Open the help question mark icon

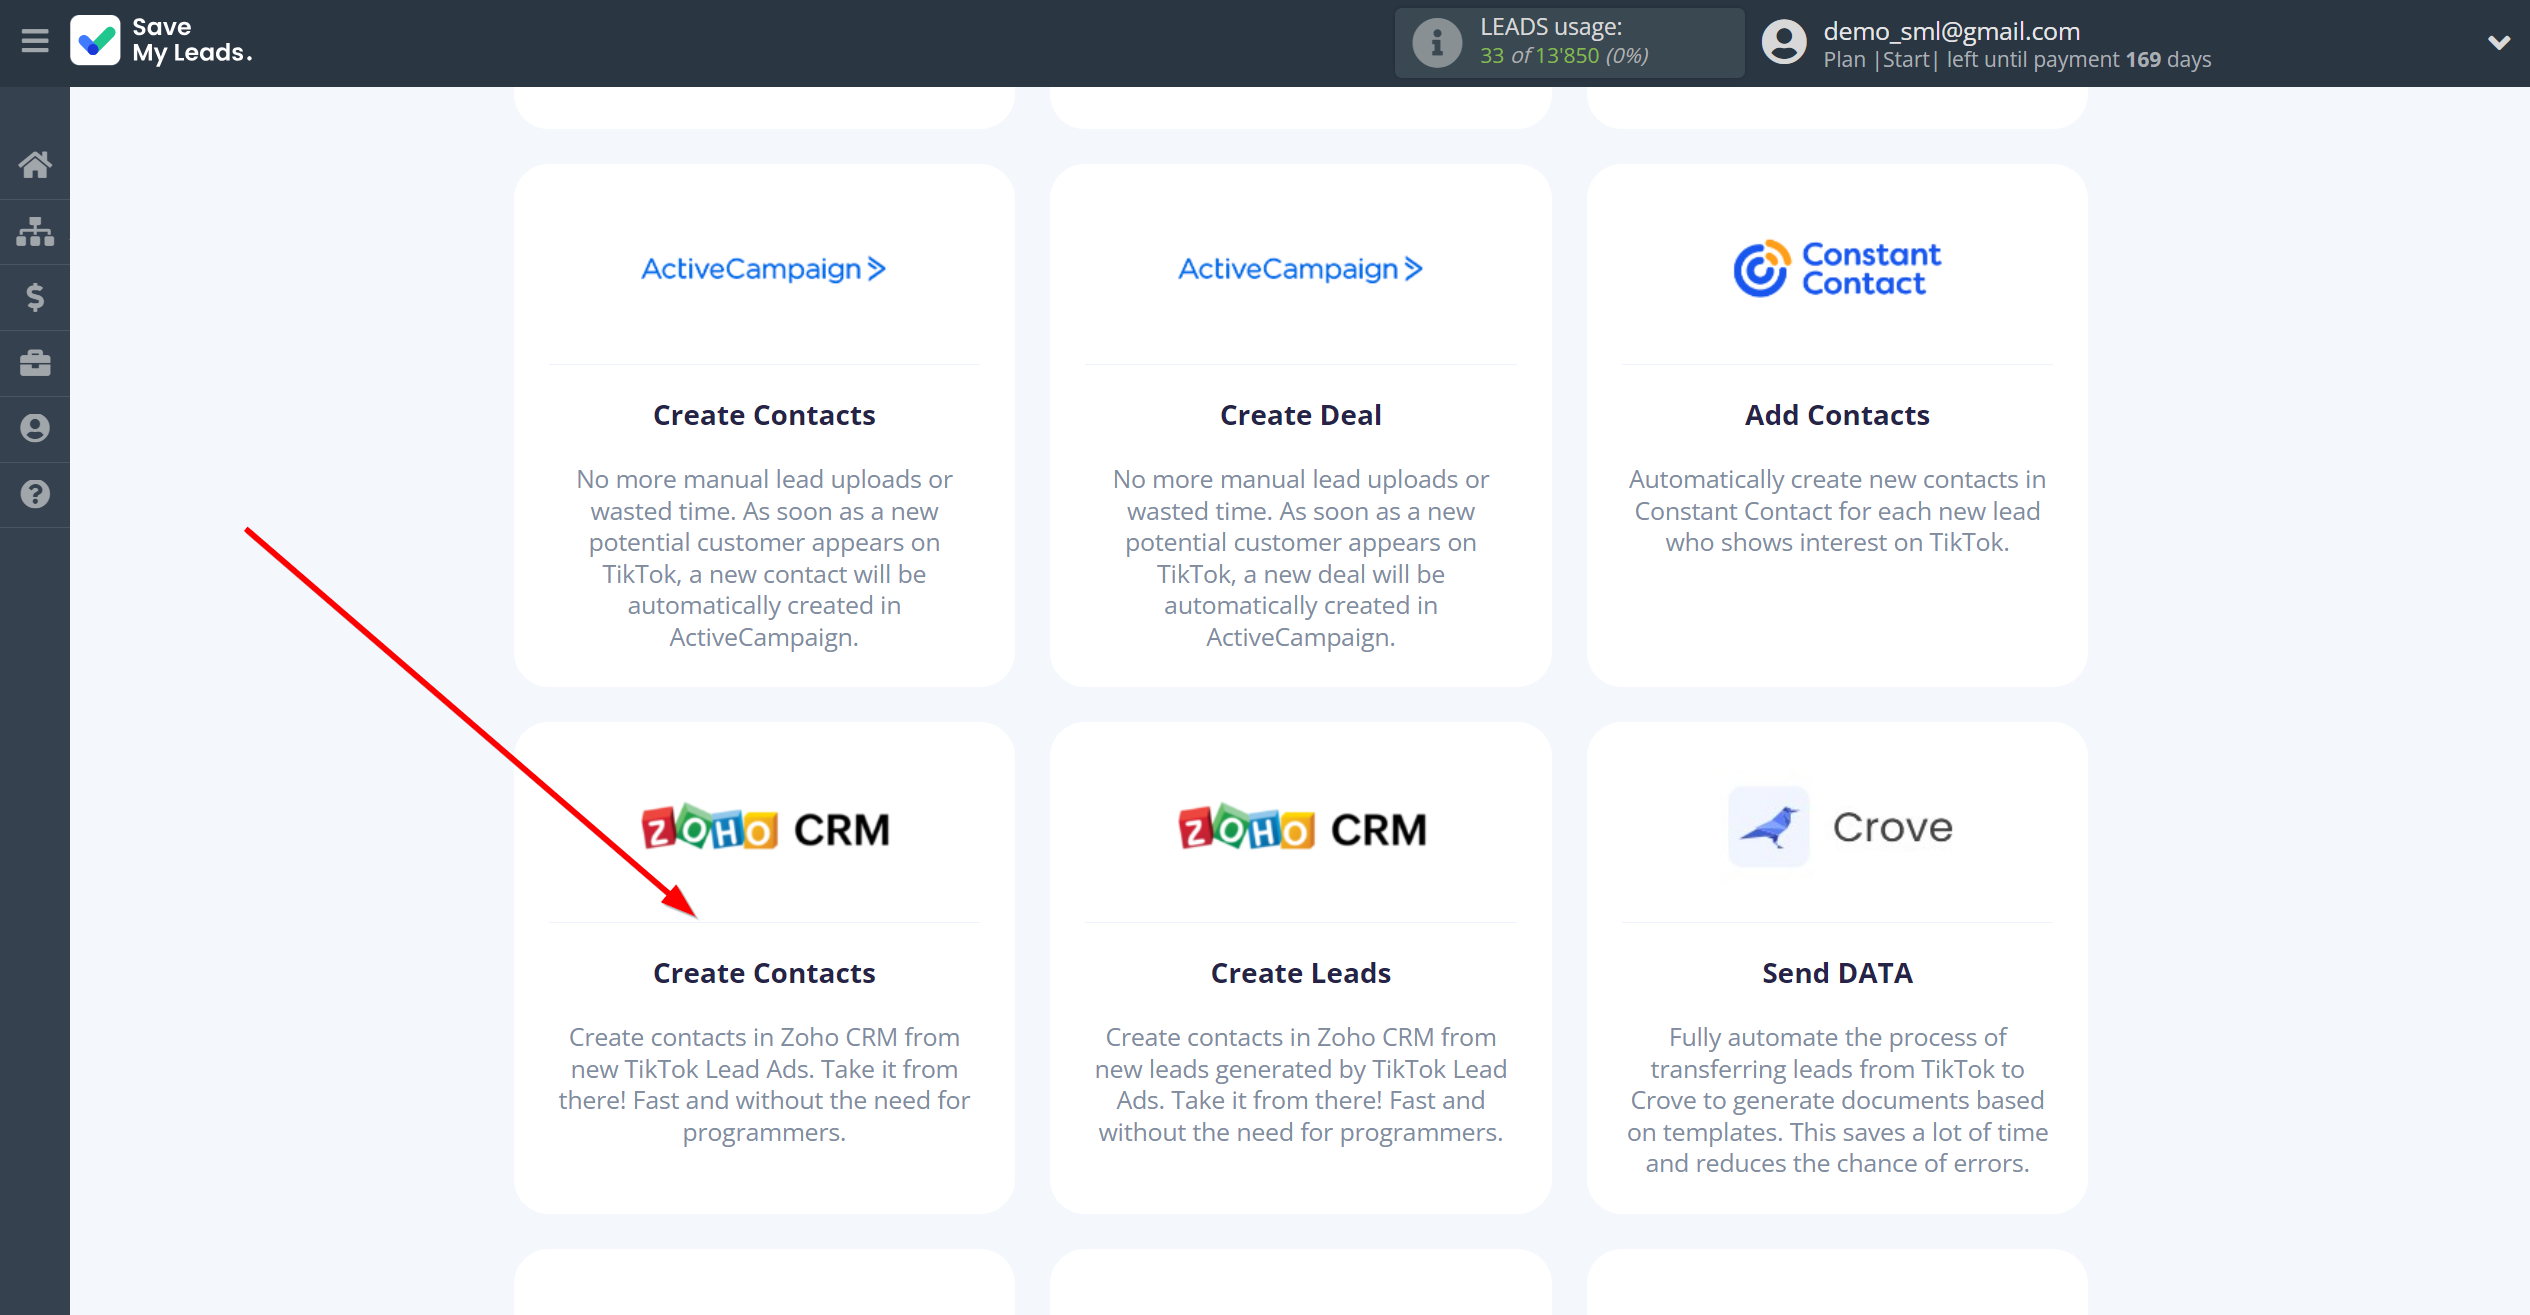[x=35, y=494]
